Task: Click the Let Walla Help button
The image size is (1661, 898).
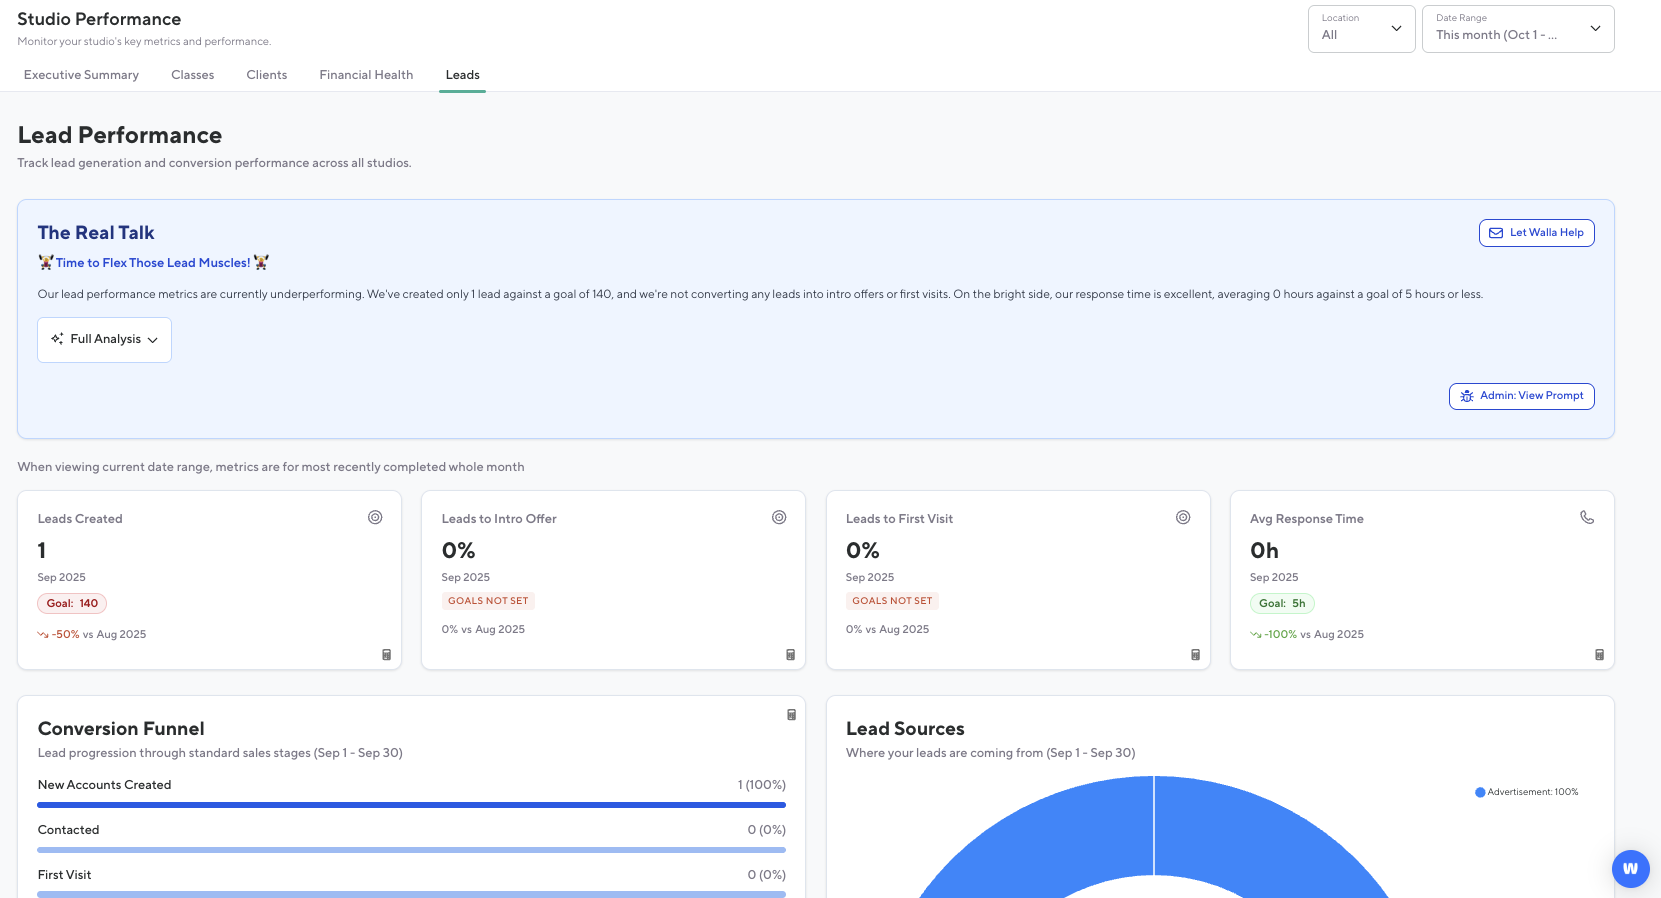Action: tap(1536, 233)
